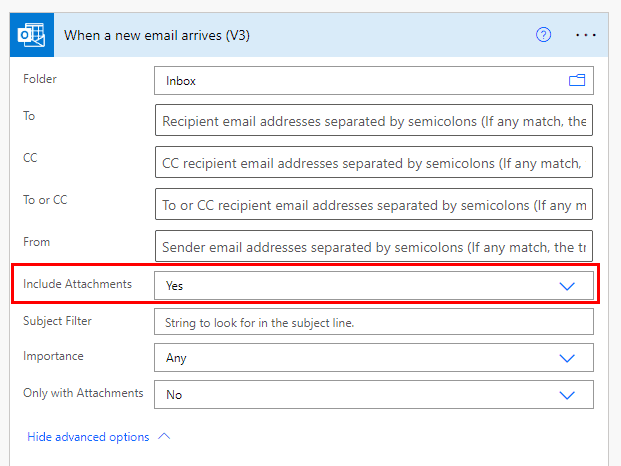Viewport: 621px width, 466px height.
Task: Click the folder picker icon in Folder field
Action: (x=577, y=80)
